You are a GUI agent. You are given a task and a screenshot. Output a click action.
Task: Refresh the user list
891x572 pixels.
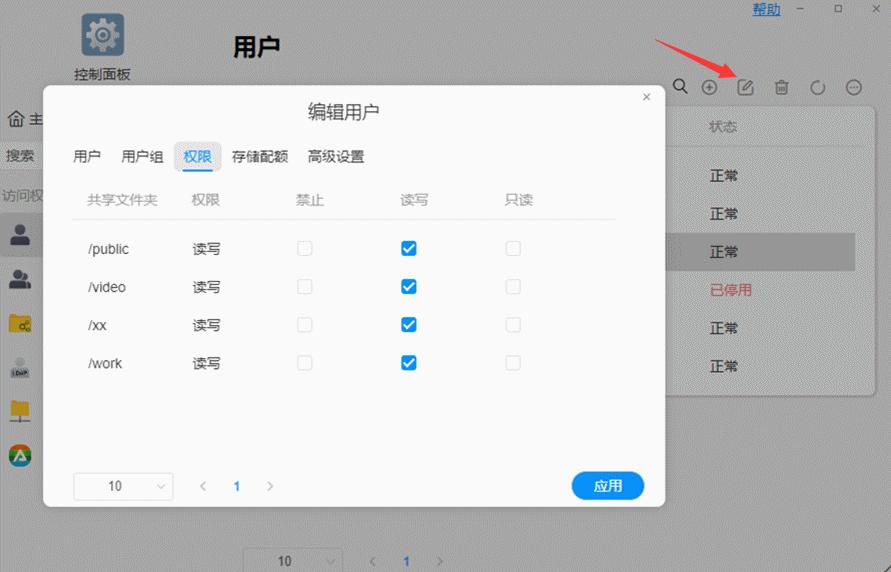point(817,87)
